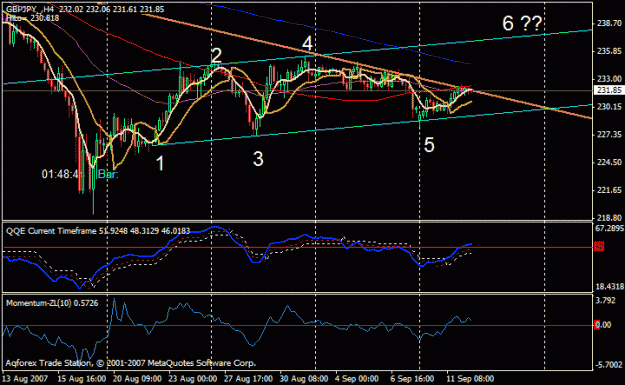Image resolution: width=625 pixels, height=385 pixels.
Task: Click the Momentum zero level tag 0.00
Action: [x=603, y=325]
